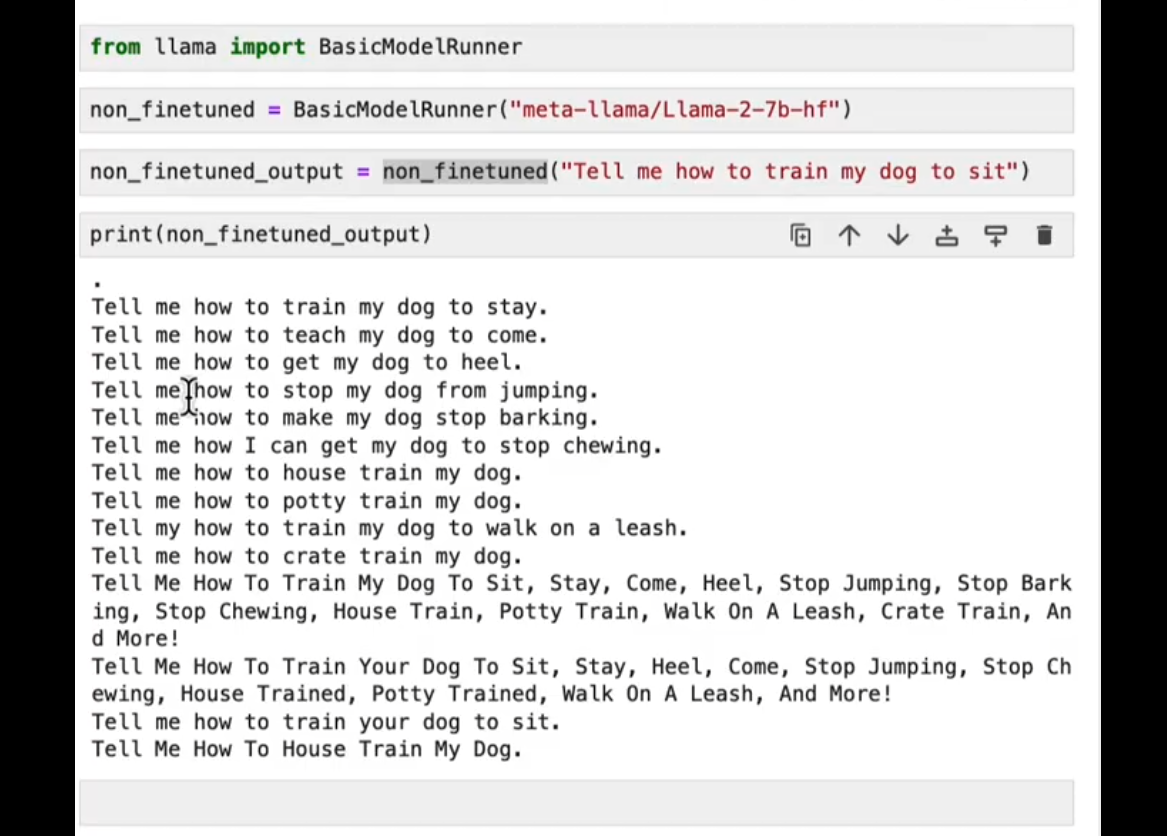Move the print cell down
1167x836 pixels.
point(898,235)
